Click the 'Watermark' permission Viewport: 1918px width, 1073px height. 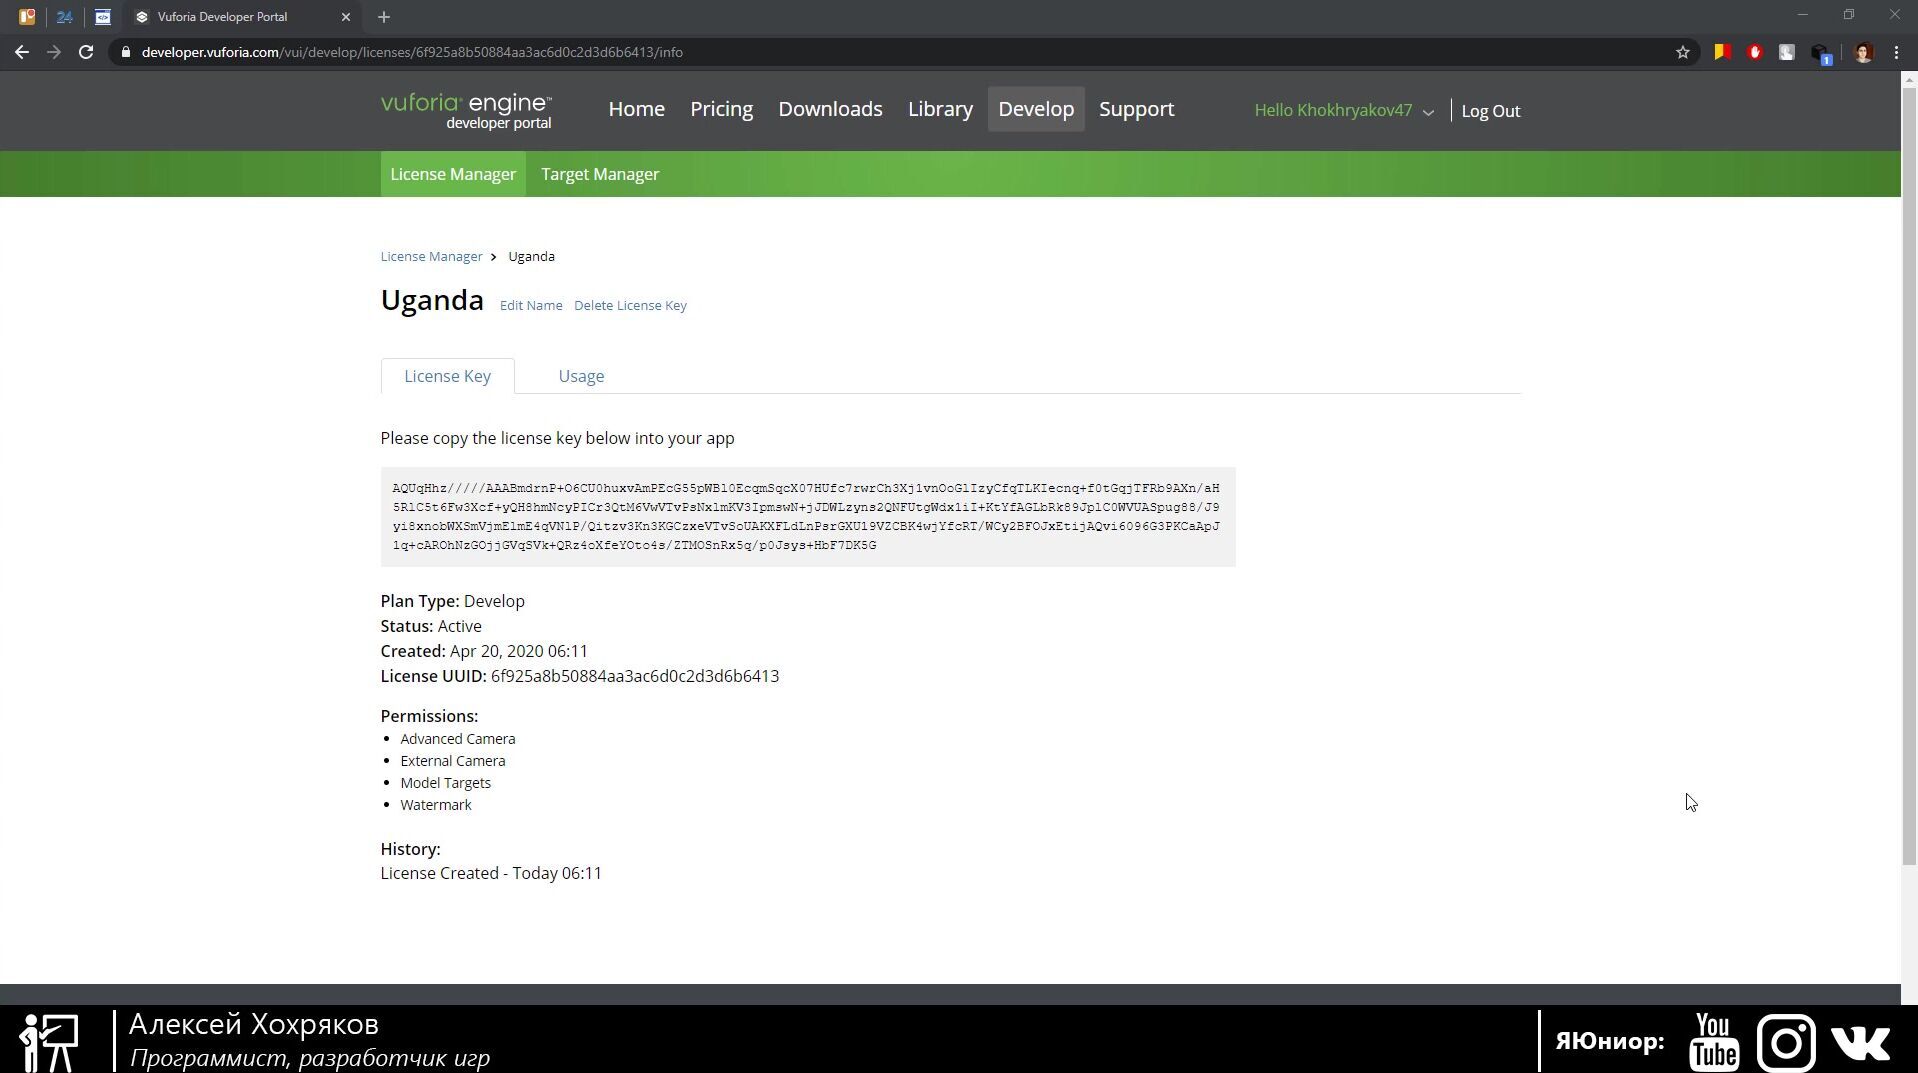click(436, 805)
